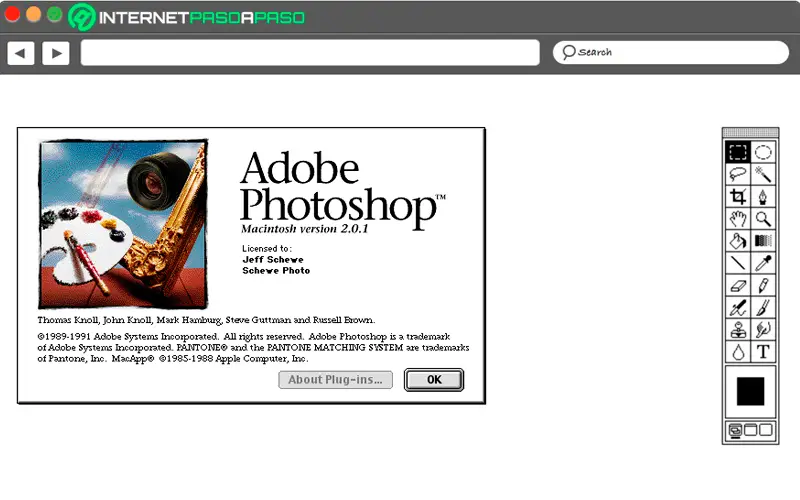Switch to the first screen mode icon
This screenshot has height=500, width=800.
click(x=735, y=430)
